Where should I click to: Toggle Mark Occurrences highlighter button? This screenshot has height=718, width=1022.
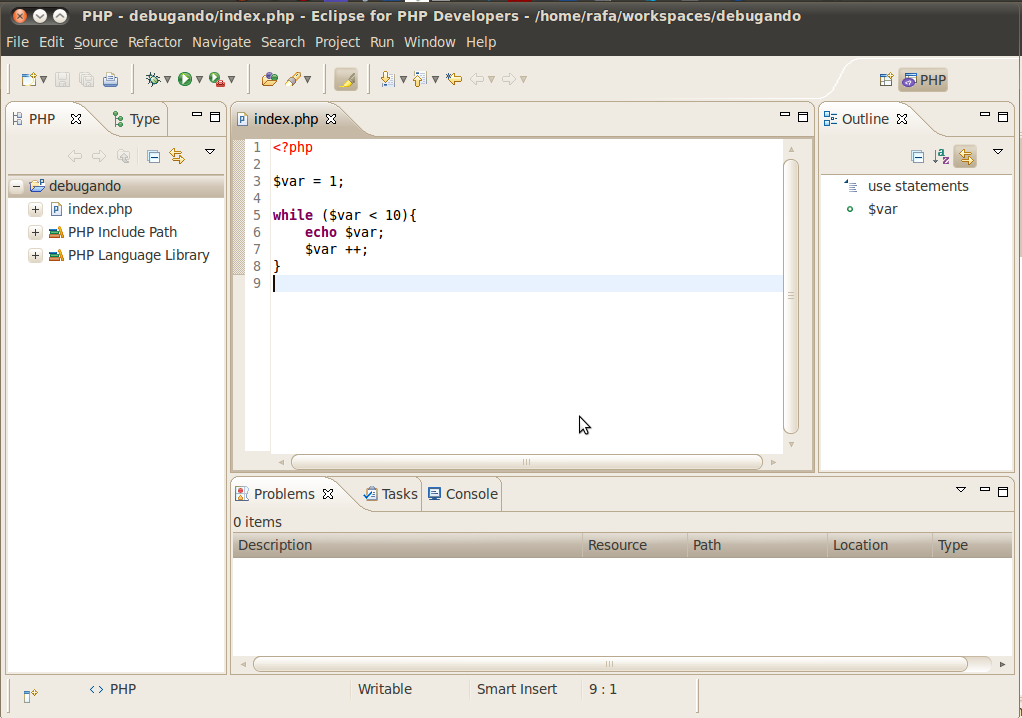click(x=346, y=79)
